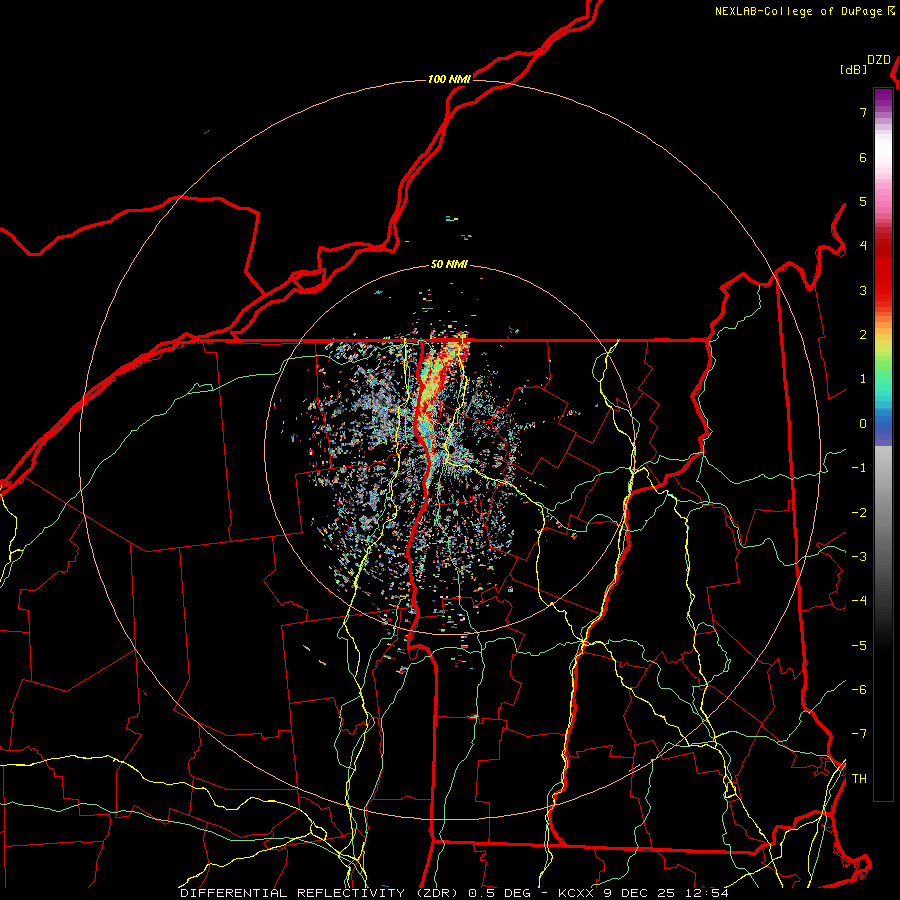Click the 3 value on color scale
The image size is (900, 900).
pos(863,290)
